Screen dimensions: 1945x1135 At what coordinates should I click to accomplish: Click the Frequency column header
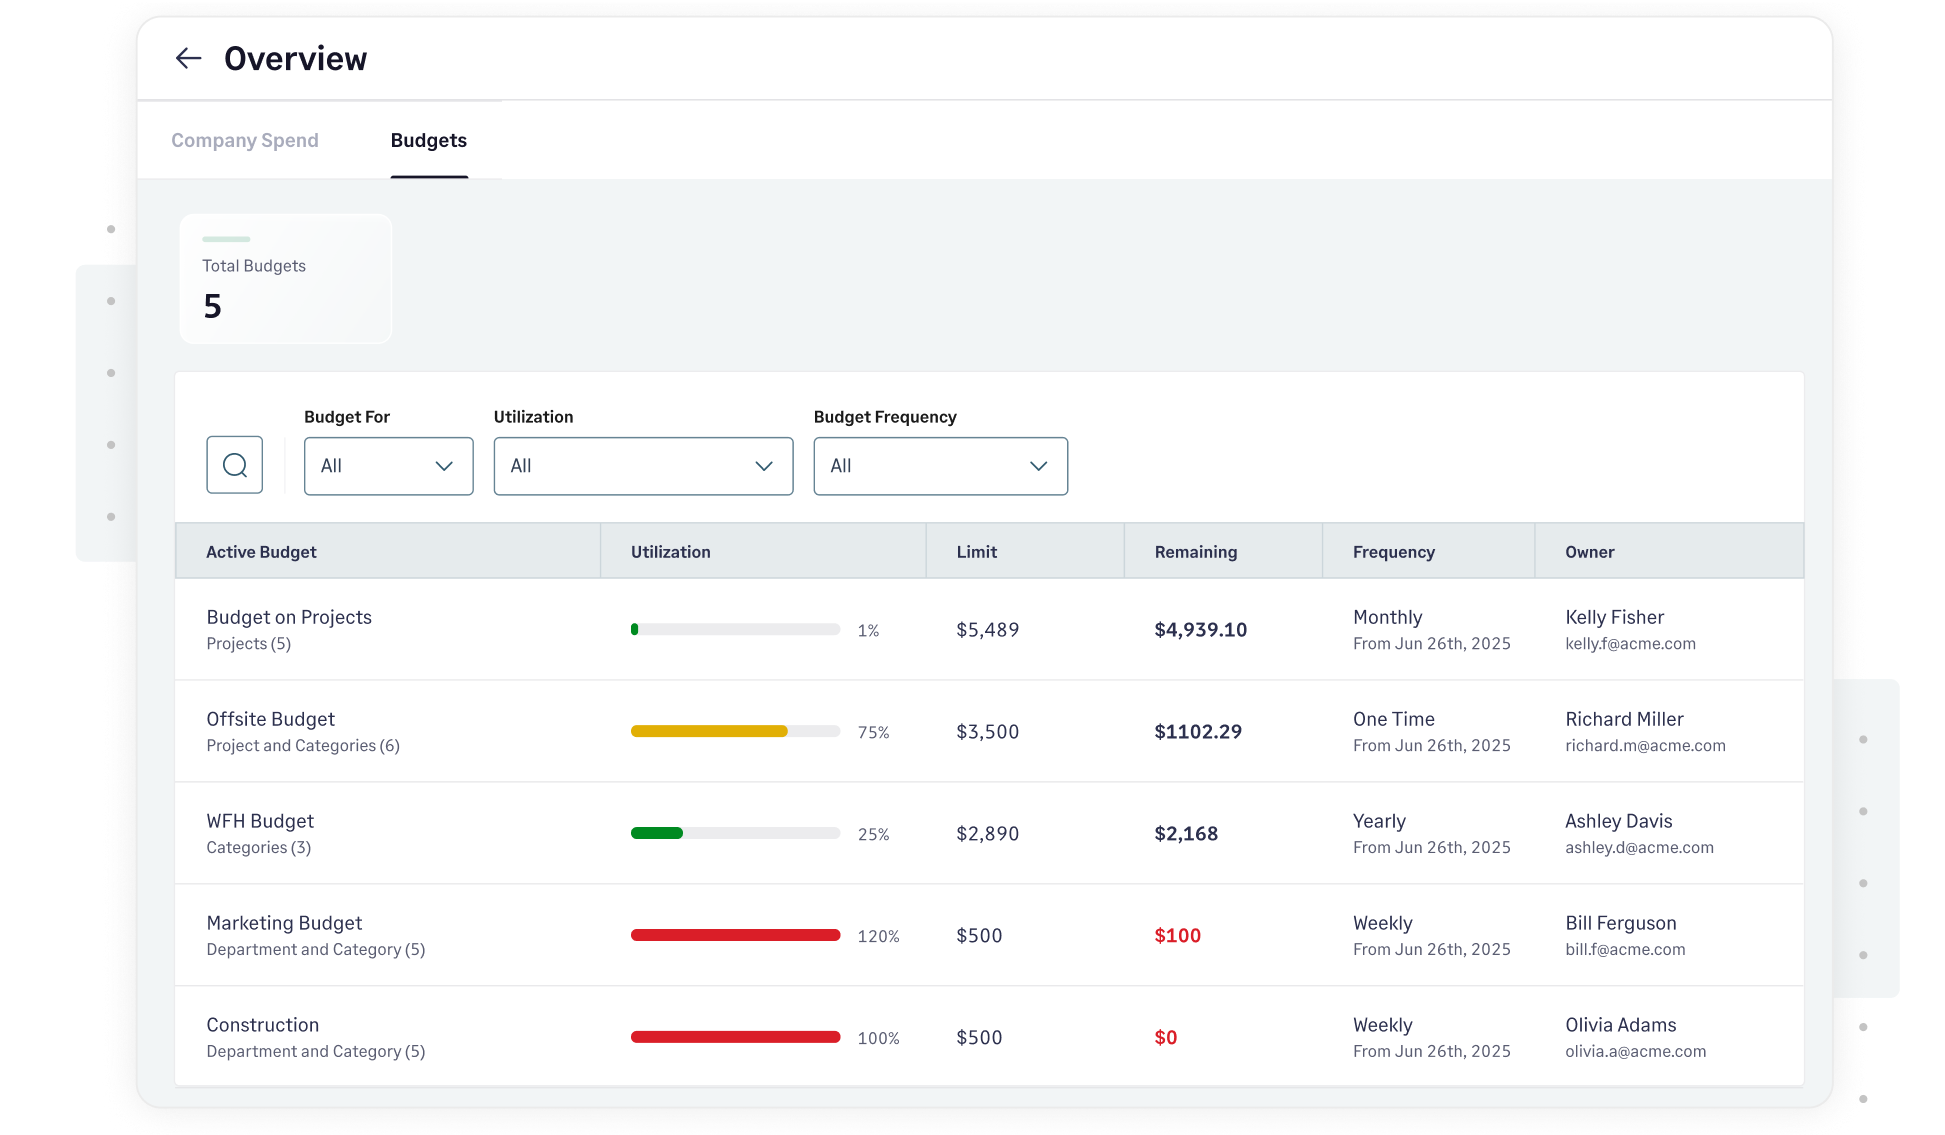pos(1393,551)
